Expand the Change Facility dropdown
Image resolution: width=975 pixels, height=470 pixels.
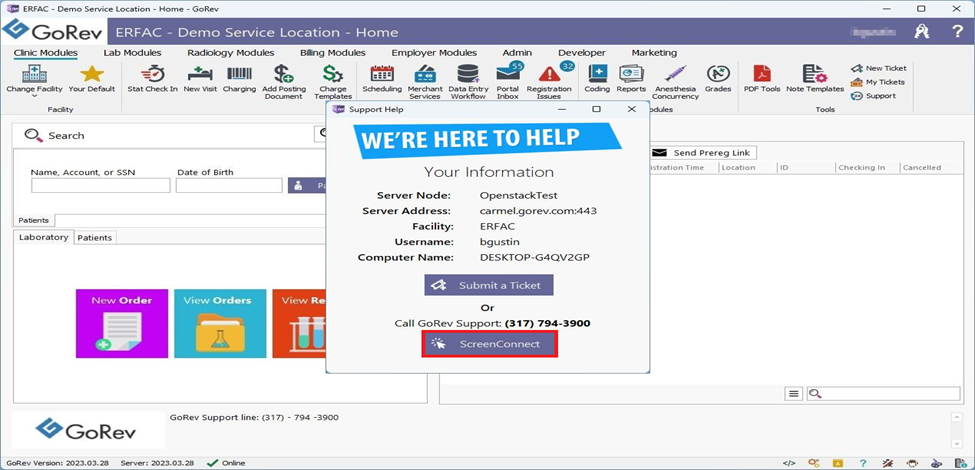point(34,80)
